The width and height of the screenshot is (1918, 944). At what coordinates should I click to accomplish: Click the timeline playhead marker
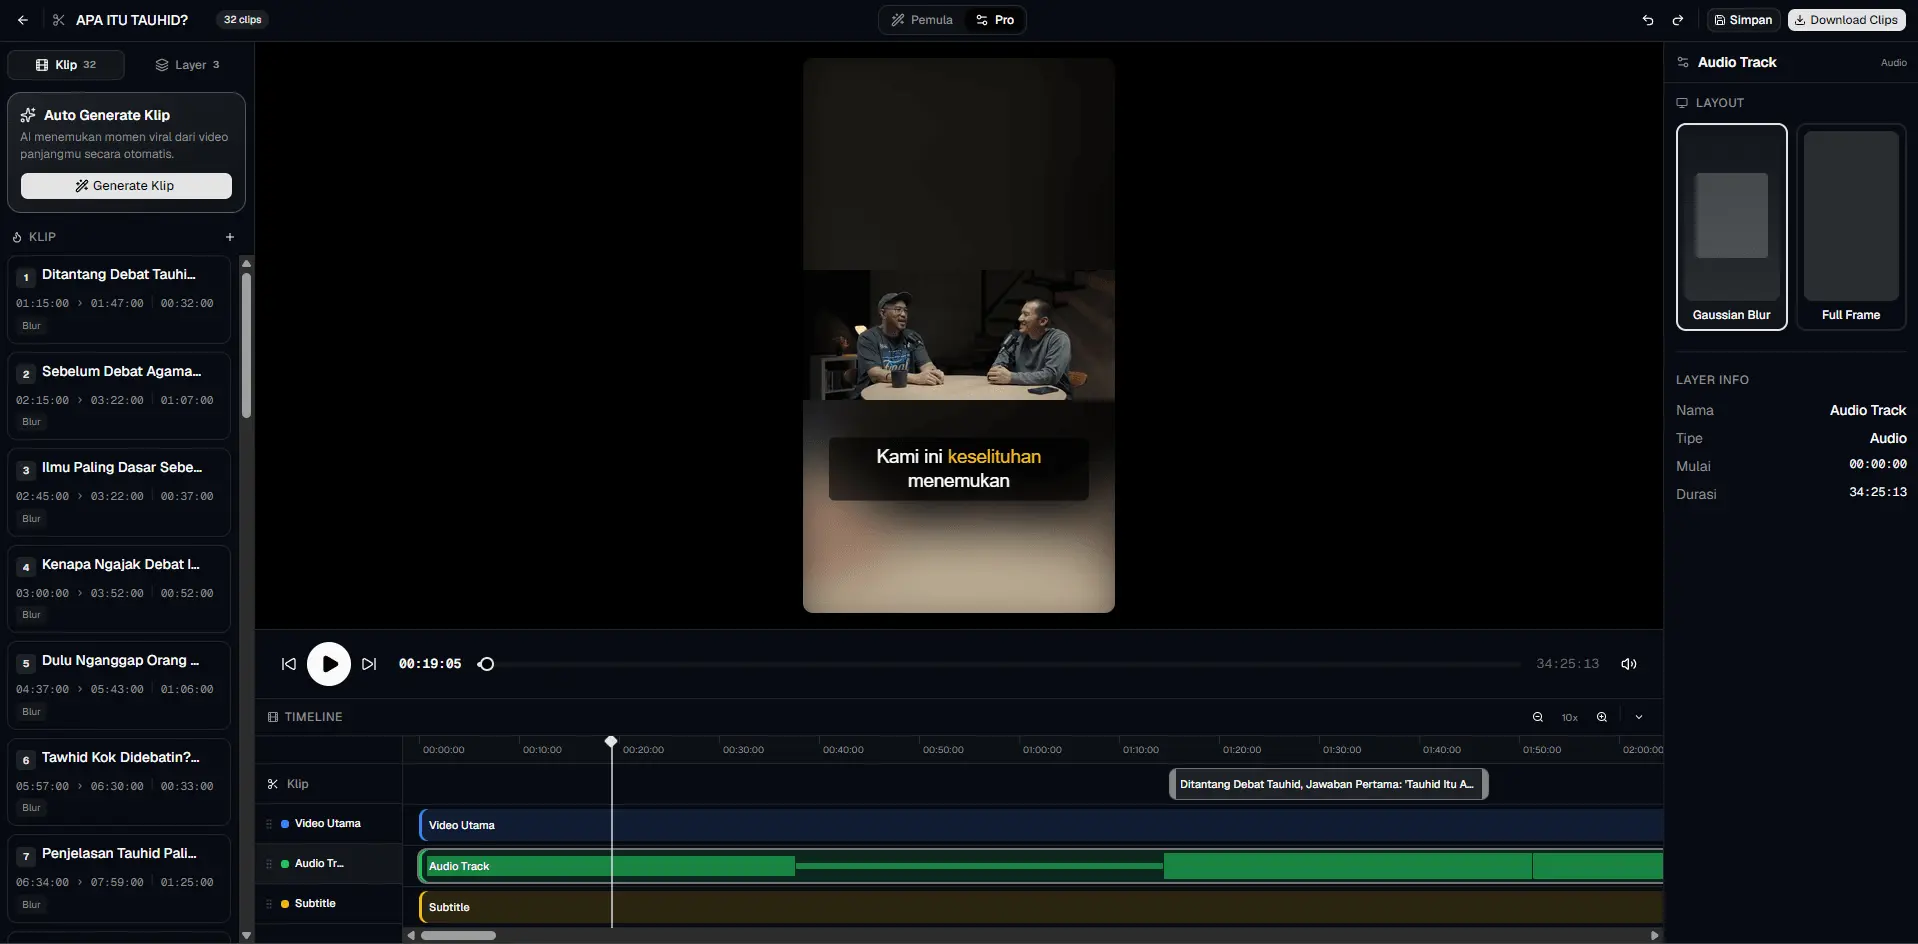(x=611, y=742)
